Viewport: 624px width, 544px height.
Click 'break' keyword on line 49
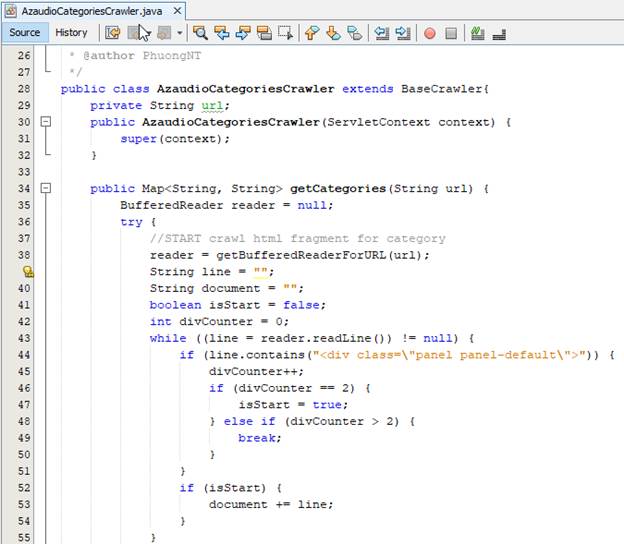pyautogui.click(x=257, y=438)
